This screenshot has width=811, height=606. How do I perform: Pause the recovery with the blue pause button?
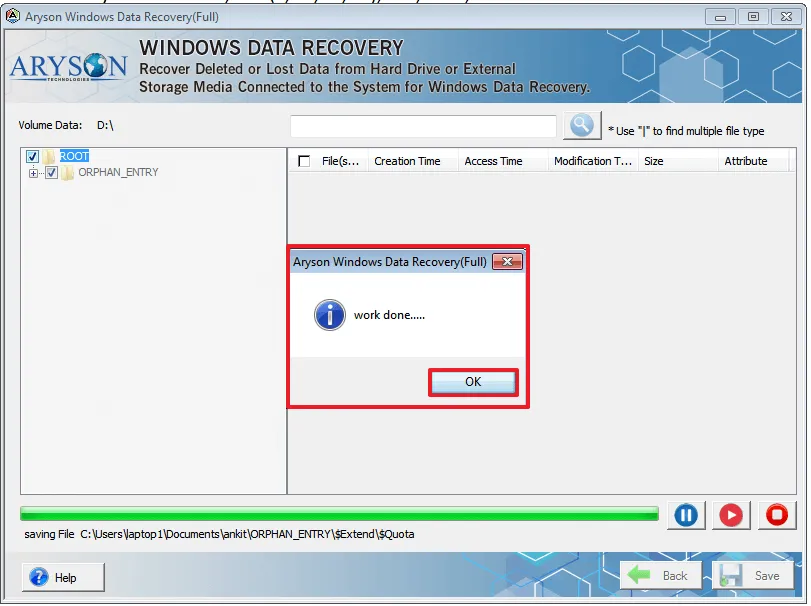point(686,515)
